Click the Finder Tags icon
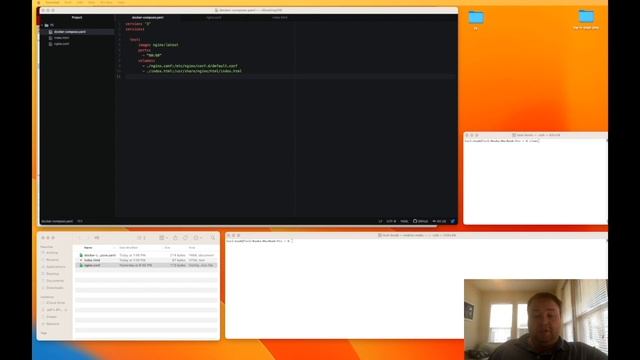640x360 pixels. pyautogui.click(x=185, y=238)
